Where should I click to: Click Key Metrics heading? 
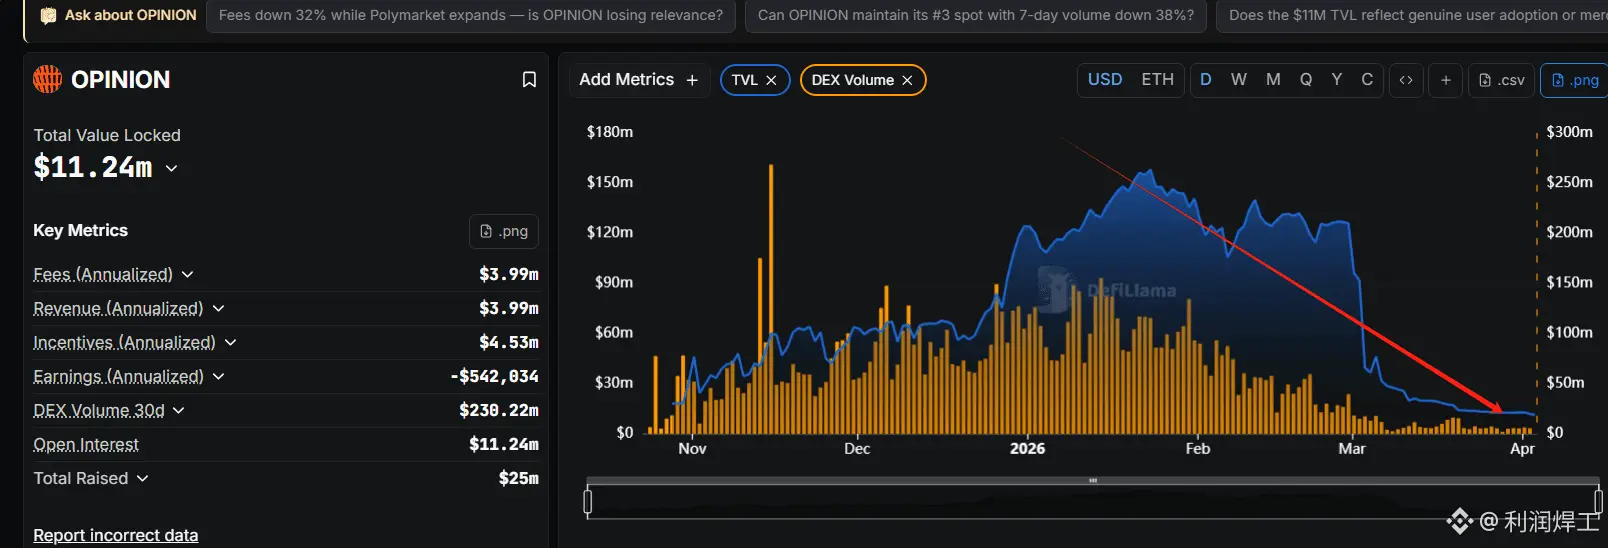81,230
